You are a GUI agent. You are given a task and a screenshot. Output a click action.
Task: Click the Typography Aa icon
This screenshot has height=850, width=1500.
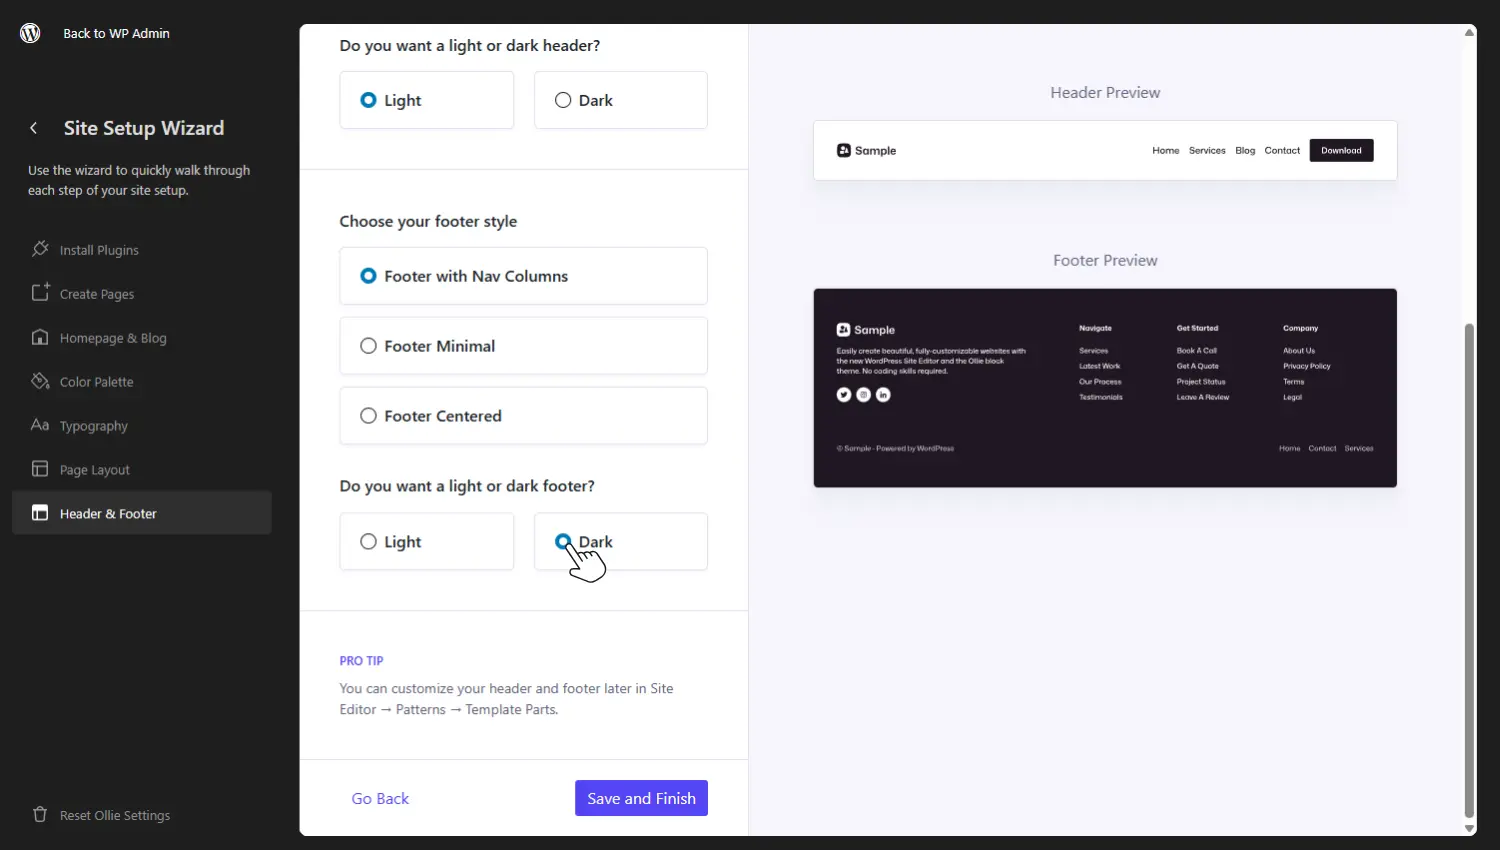point(40,425)
